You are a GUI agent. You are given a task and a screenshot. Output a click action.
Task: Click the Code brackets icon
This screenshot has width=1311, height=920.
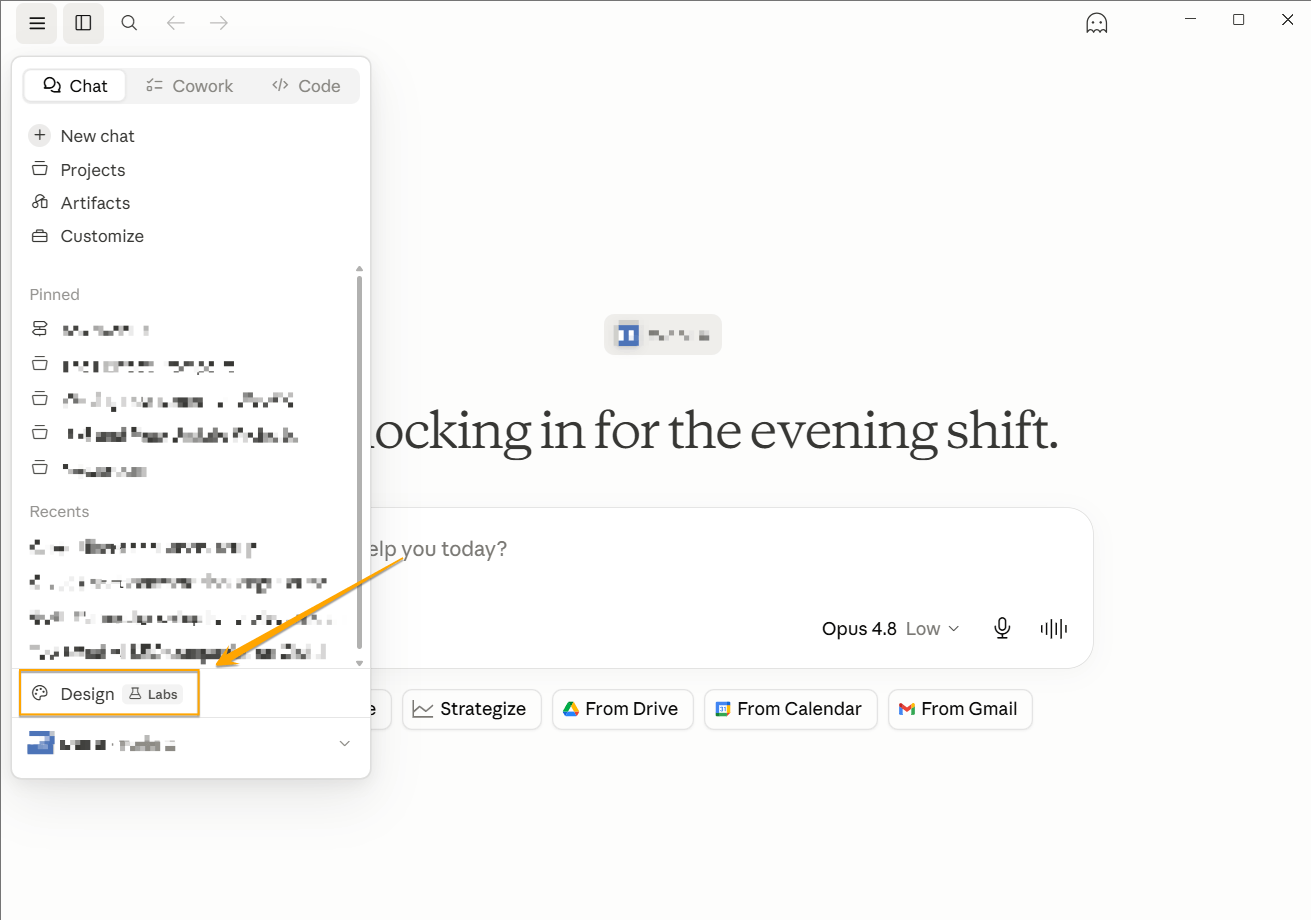point(280,86)
